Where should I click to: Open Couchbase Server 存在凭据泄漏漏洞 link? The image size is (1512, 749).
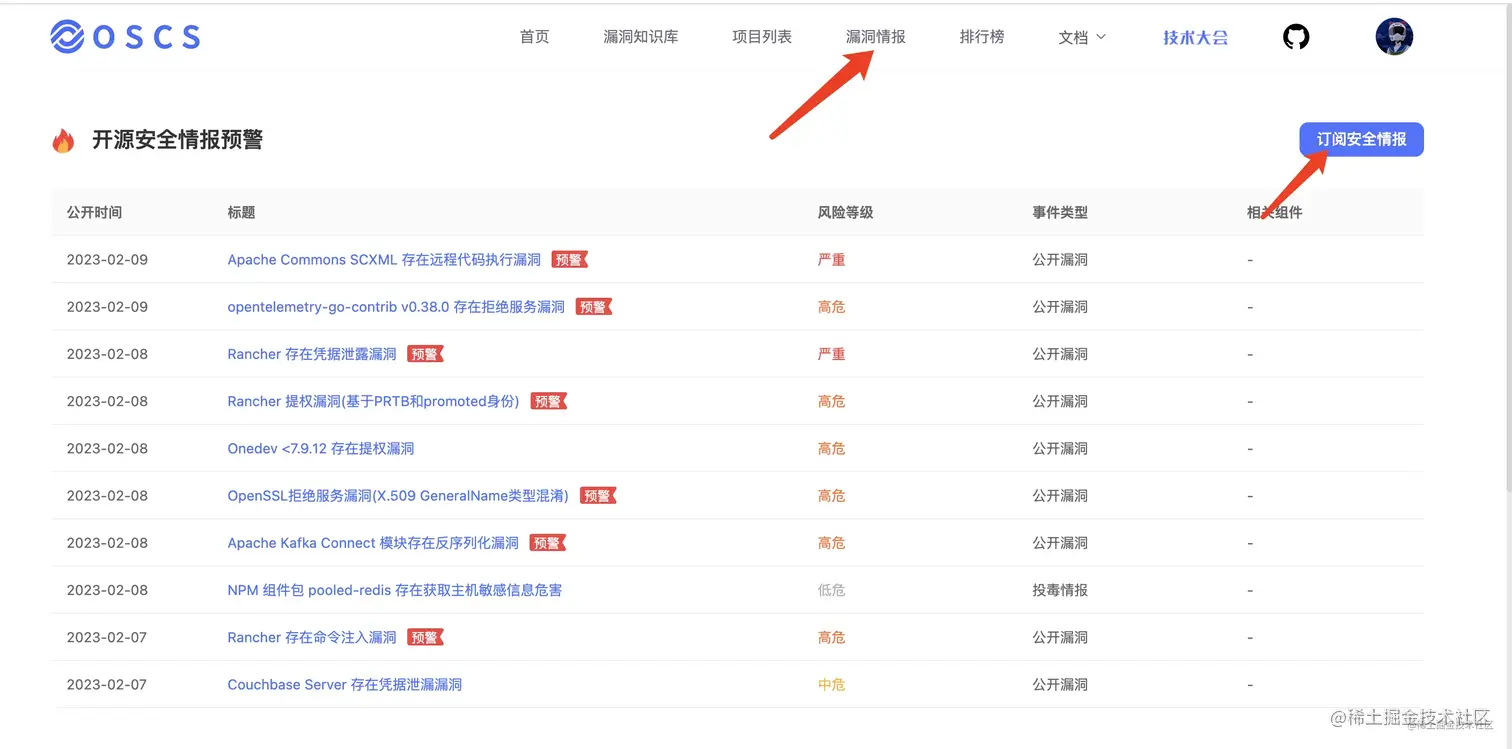[x=345, y=685]
